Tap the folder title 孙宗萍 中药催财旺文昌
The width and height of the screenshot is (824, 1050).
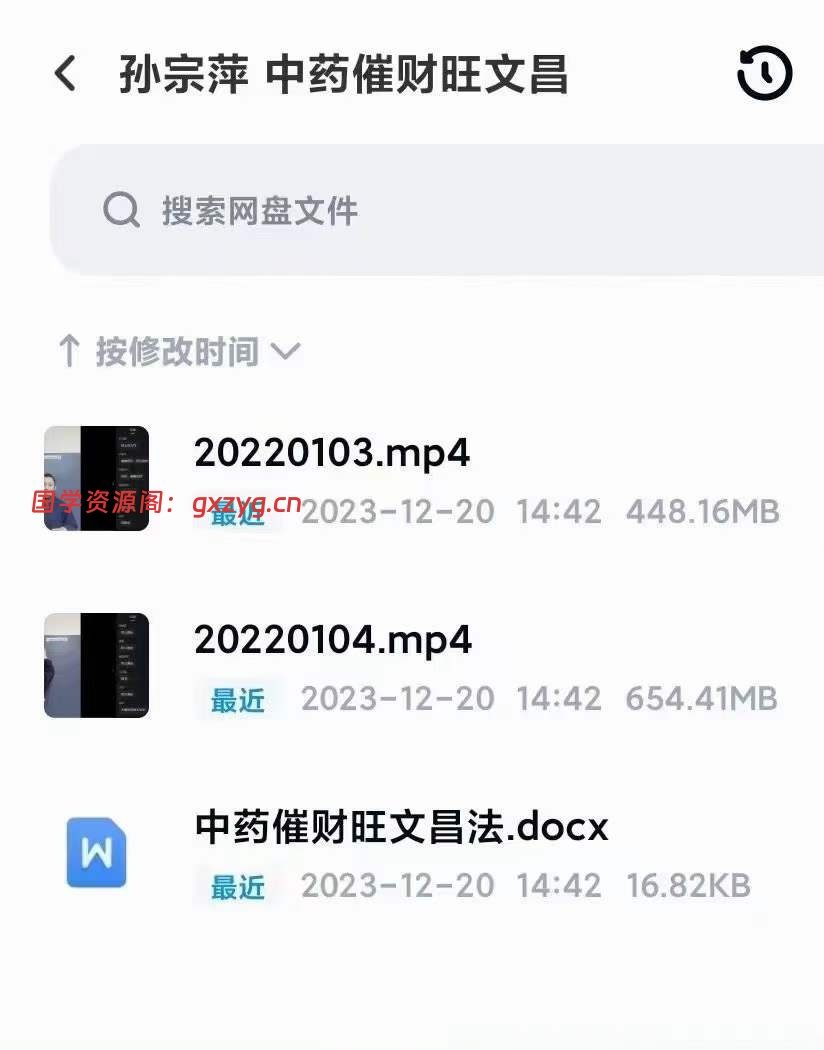[x=343, y=74]
